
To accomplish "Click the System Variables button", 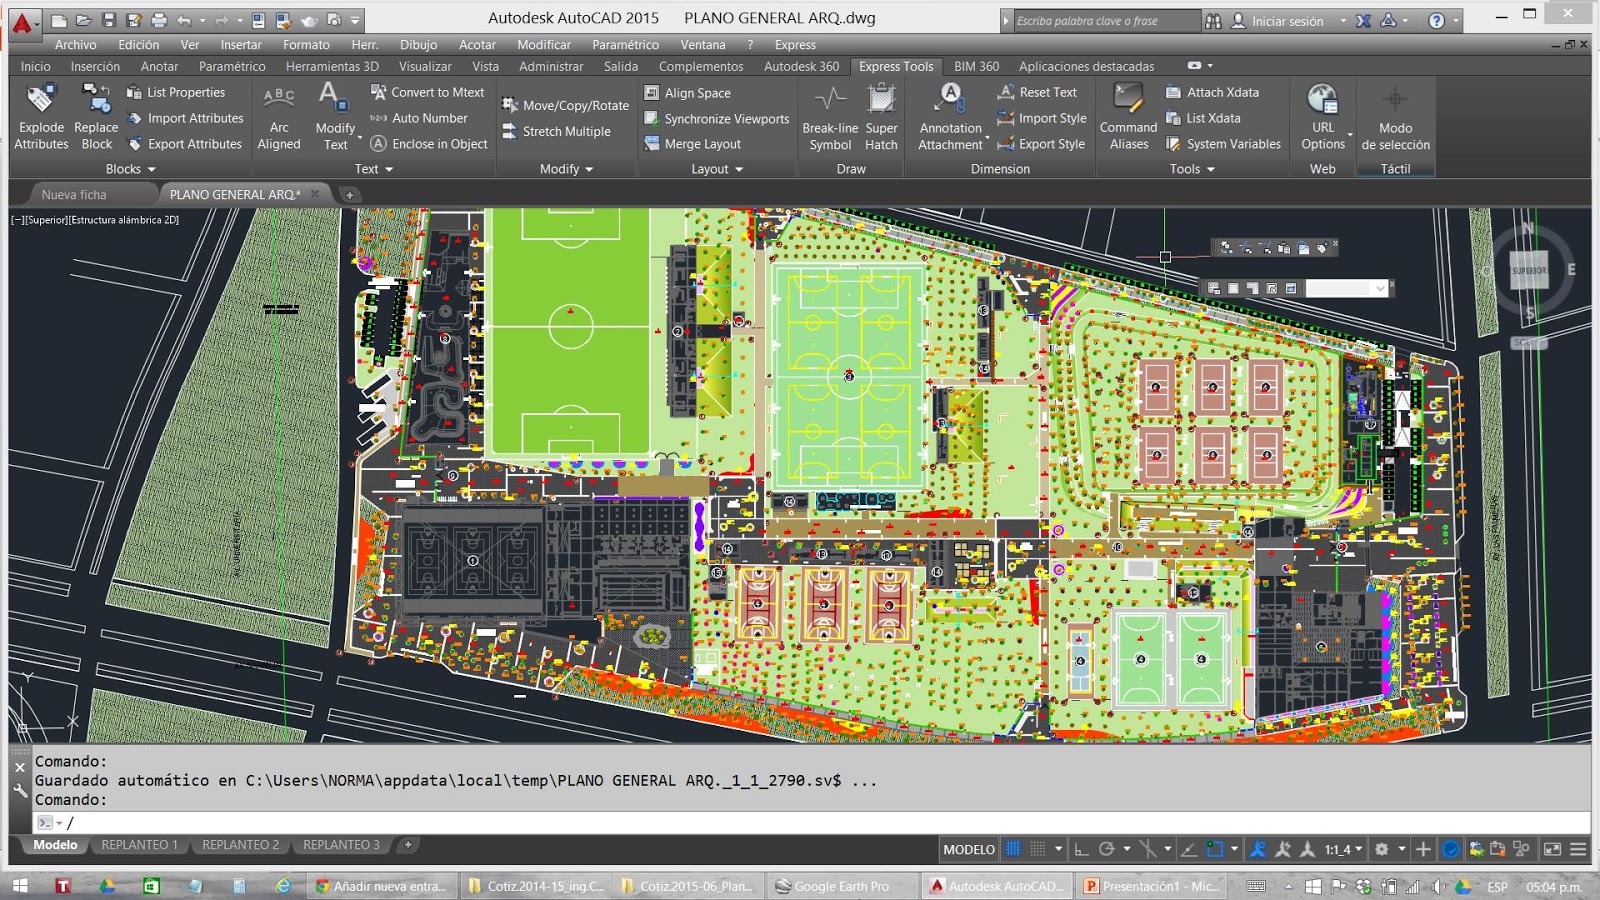I will coord(1223,144).
